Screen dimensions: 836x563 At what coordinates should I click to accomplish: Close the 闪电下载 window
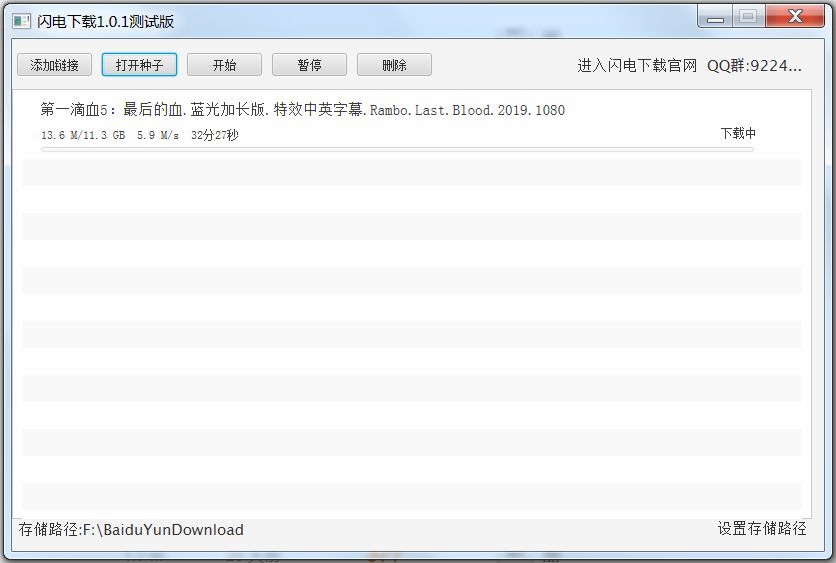(796, 17)
